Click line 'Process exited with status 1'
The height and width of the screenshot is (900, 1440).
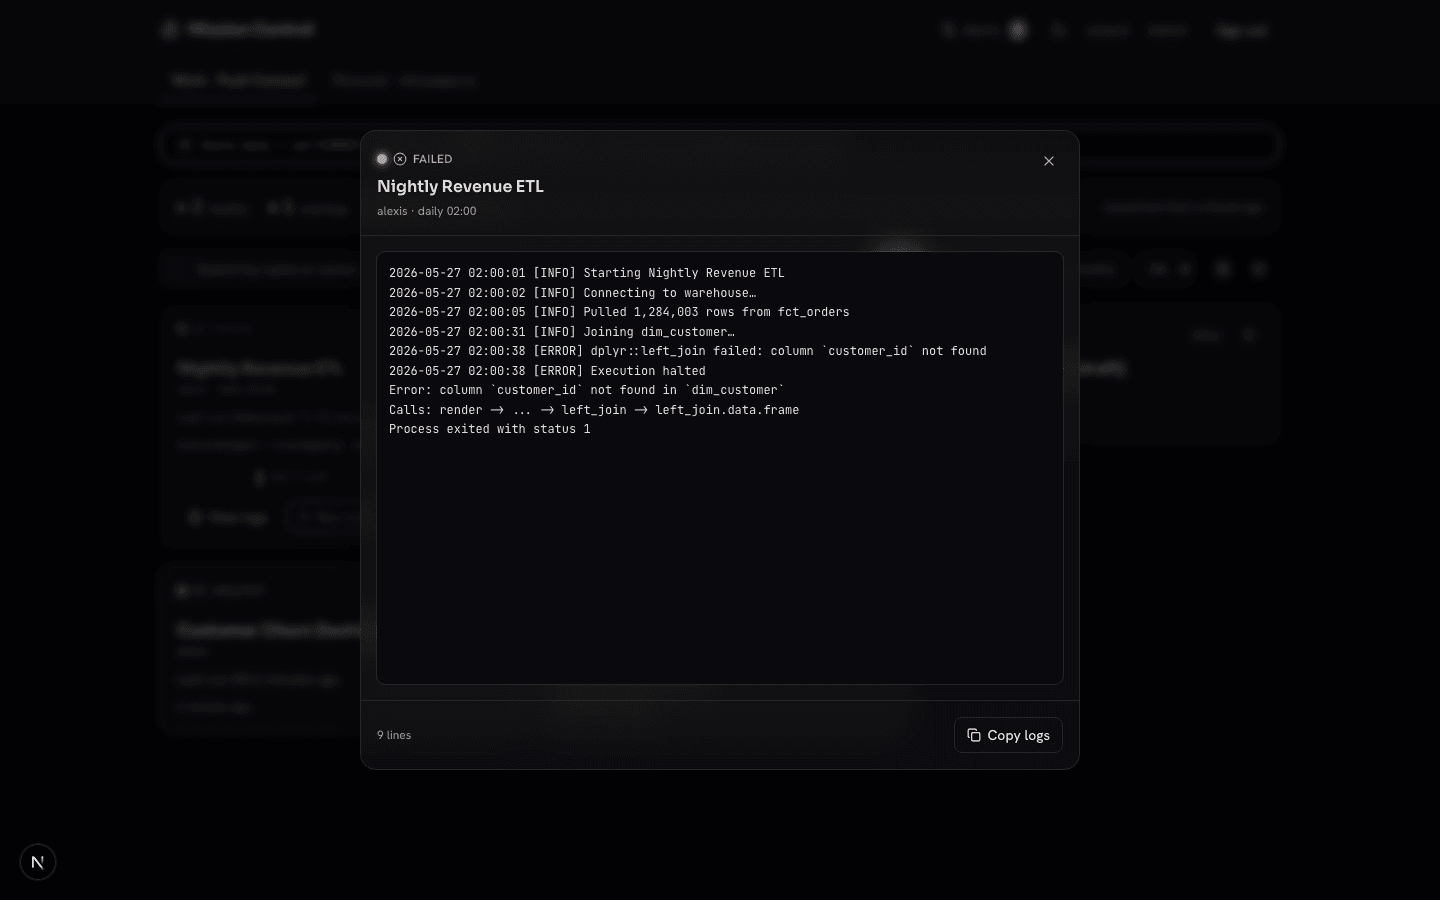tap(490, 429)
